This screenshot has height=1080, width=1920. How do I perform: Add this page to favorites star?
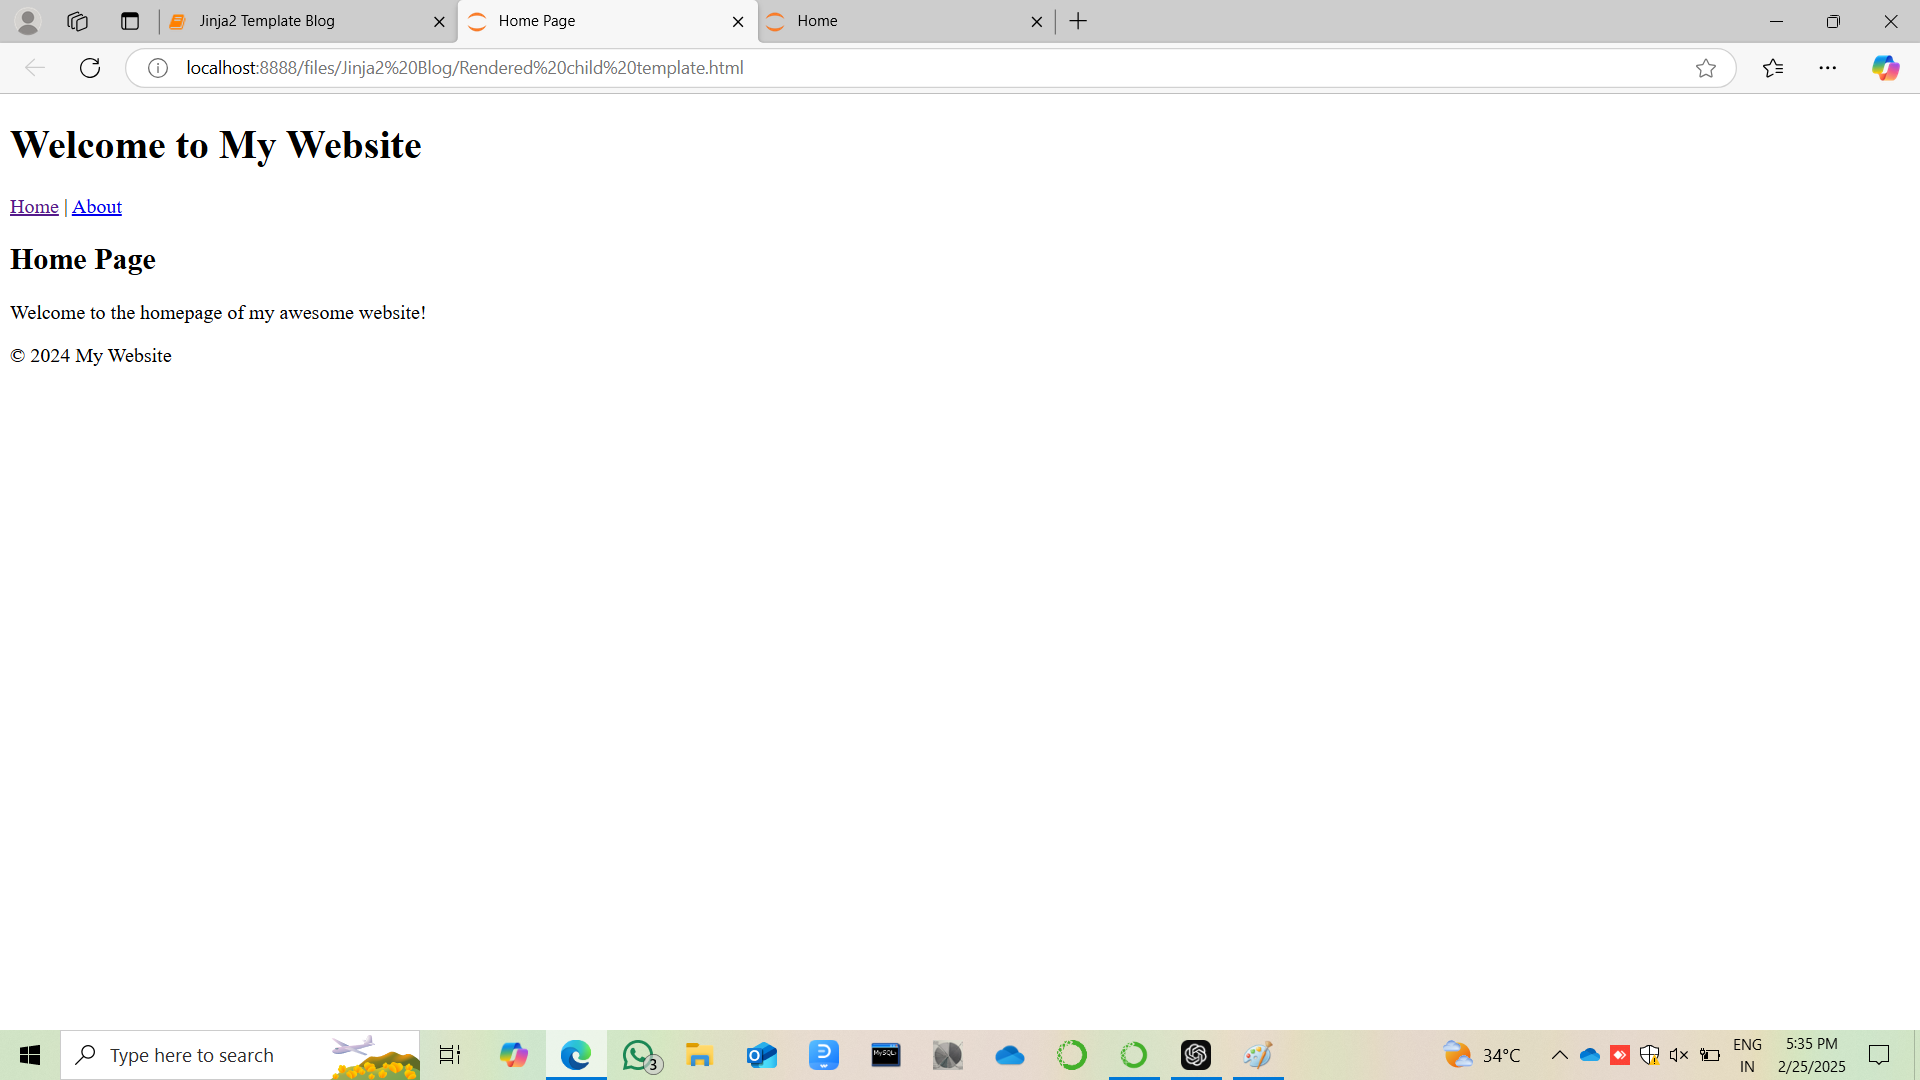[1705, 68]
